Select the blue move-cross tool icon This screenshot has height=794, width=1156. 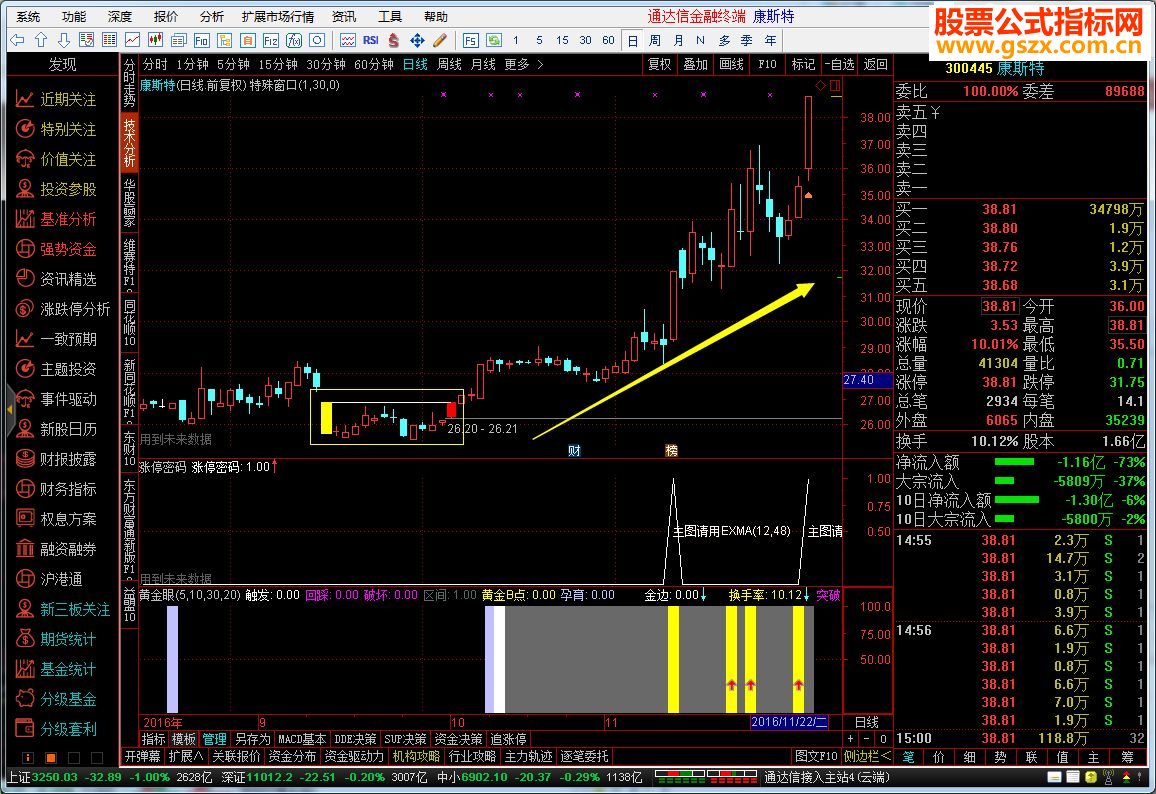[x=417, y=40]
